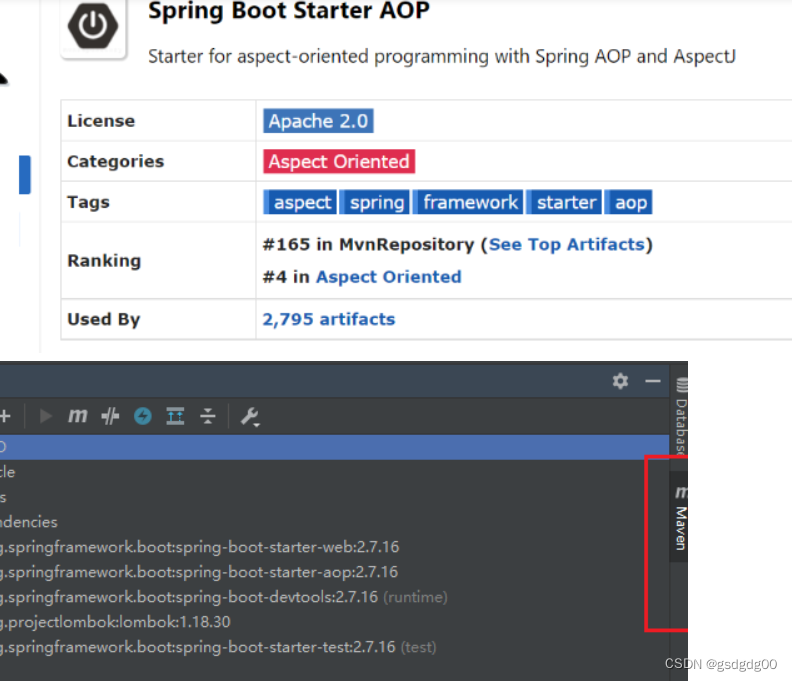Viewport: 792px width, 681px height.
Task: Select spring-boot-starter-web:2.7.16 dependency
Action: pos(200,547)
